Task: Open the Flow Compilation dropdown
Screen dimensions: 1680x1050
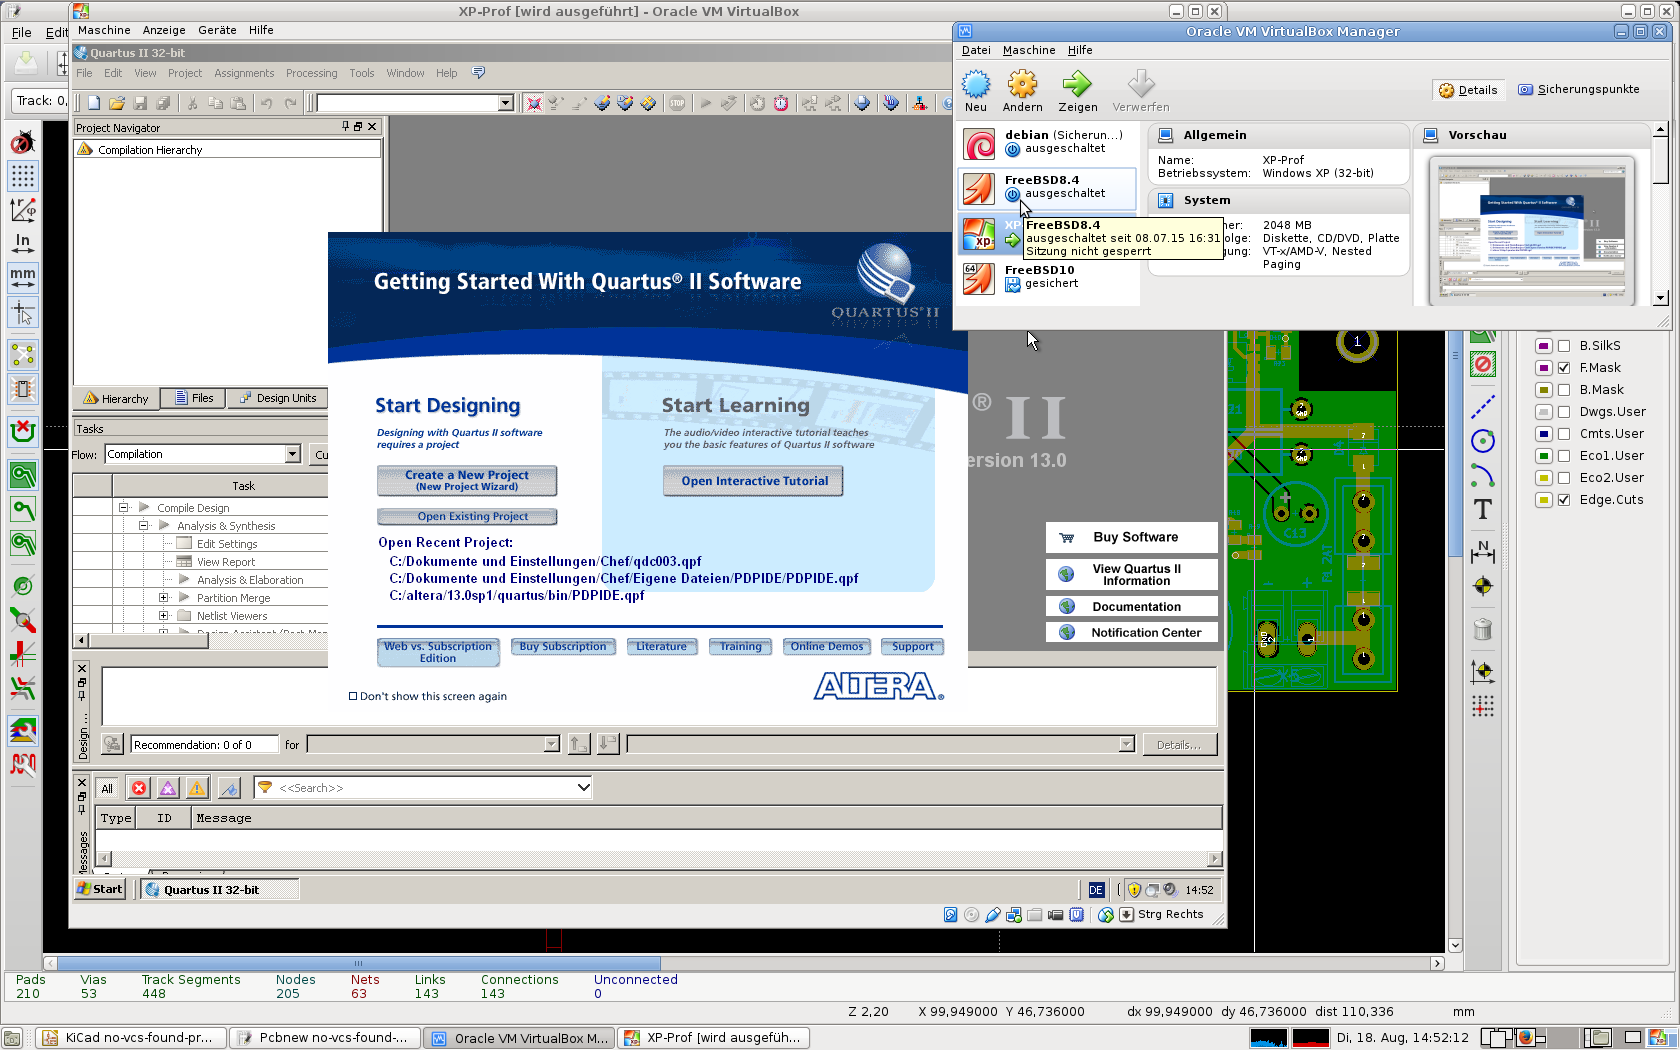Action: coord(292,454)
